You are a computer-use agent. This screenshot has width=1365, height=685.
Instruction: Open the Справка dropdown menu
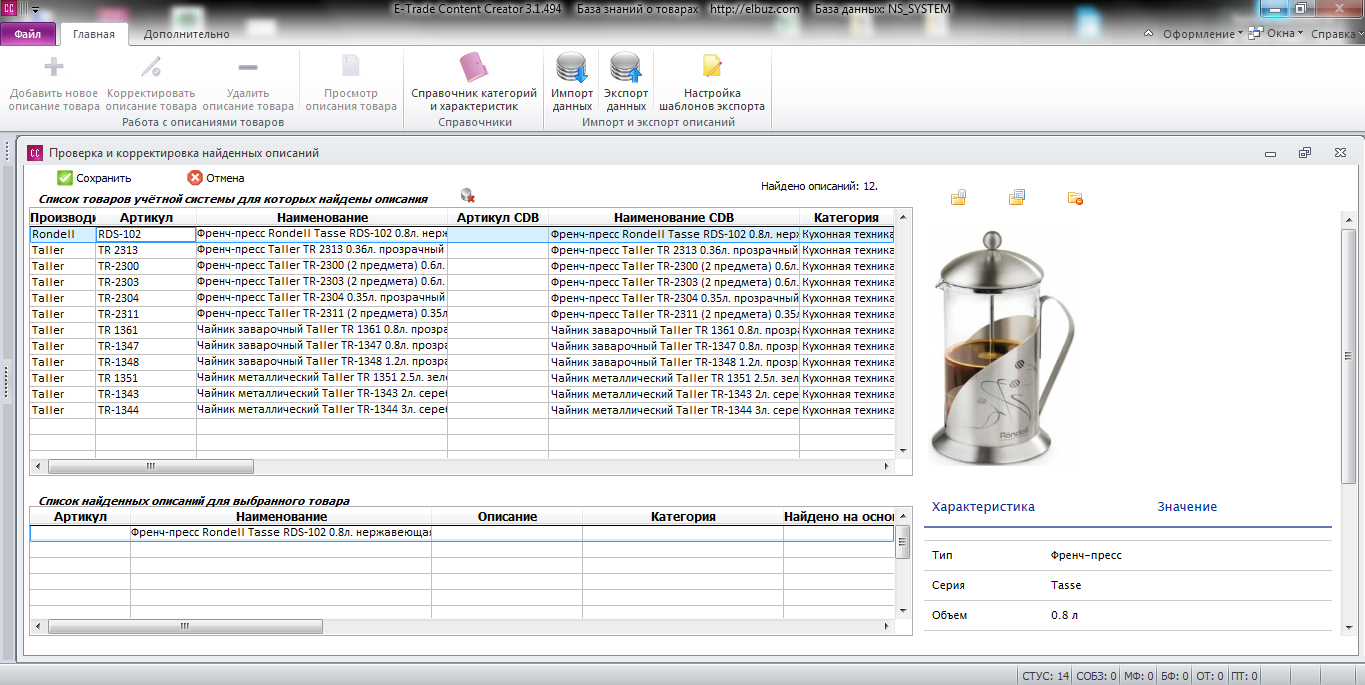[x=1337, y=34]
